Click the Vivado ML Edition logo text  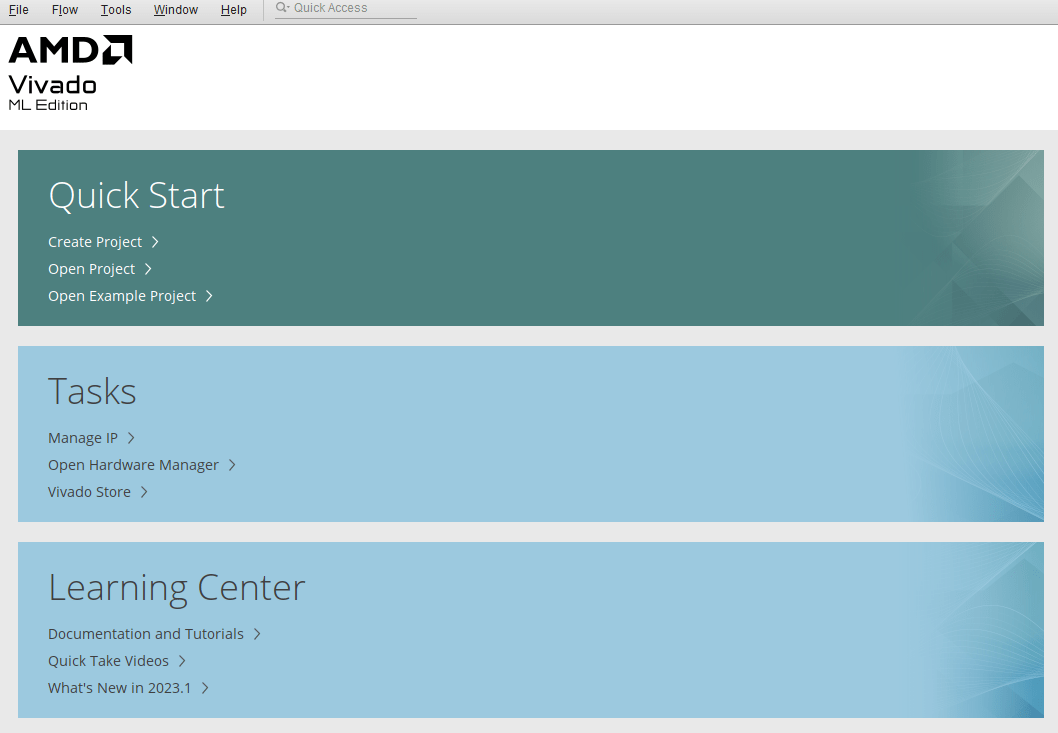point(50,90)
